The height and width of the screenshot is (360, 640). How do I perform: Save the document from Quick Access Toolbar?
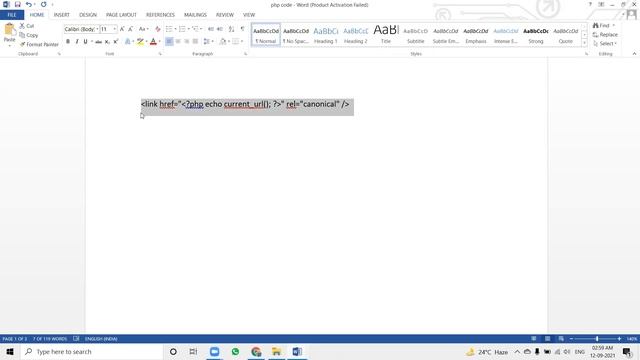click(x=17, y=4)
